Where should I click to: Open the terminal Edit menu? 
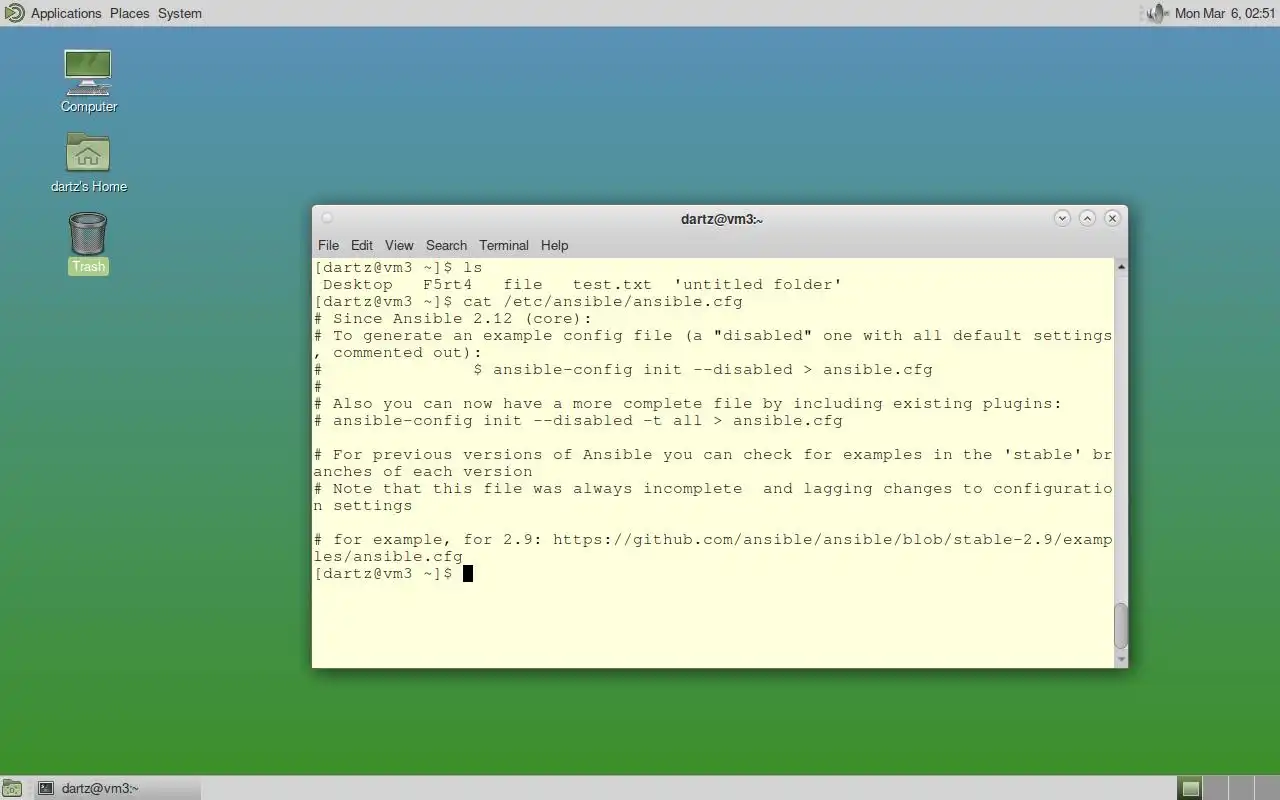(362, 245)
